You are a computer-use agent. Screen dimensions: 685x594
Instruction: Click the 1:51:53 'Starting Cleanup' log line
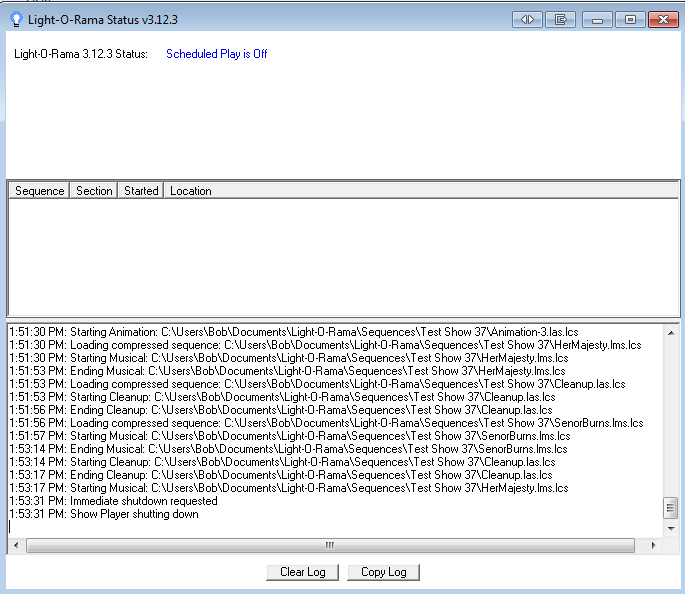(283, 397)
